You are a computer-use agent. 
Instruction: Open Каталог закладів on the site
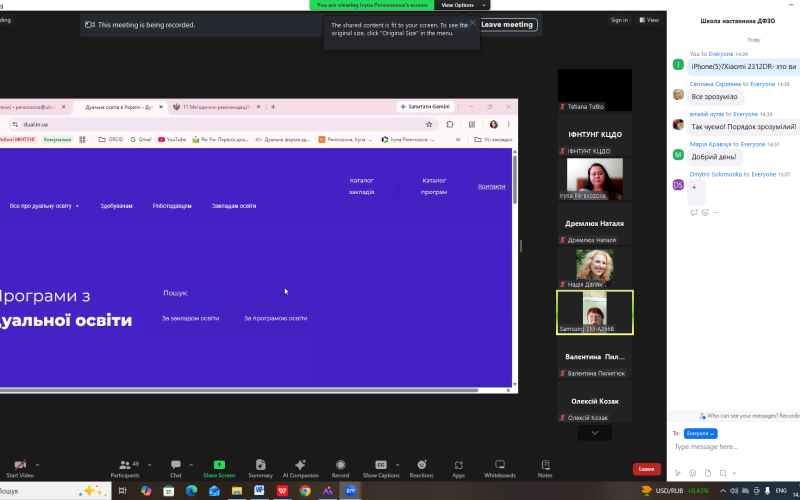(x=361, y=186)
